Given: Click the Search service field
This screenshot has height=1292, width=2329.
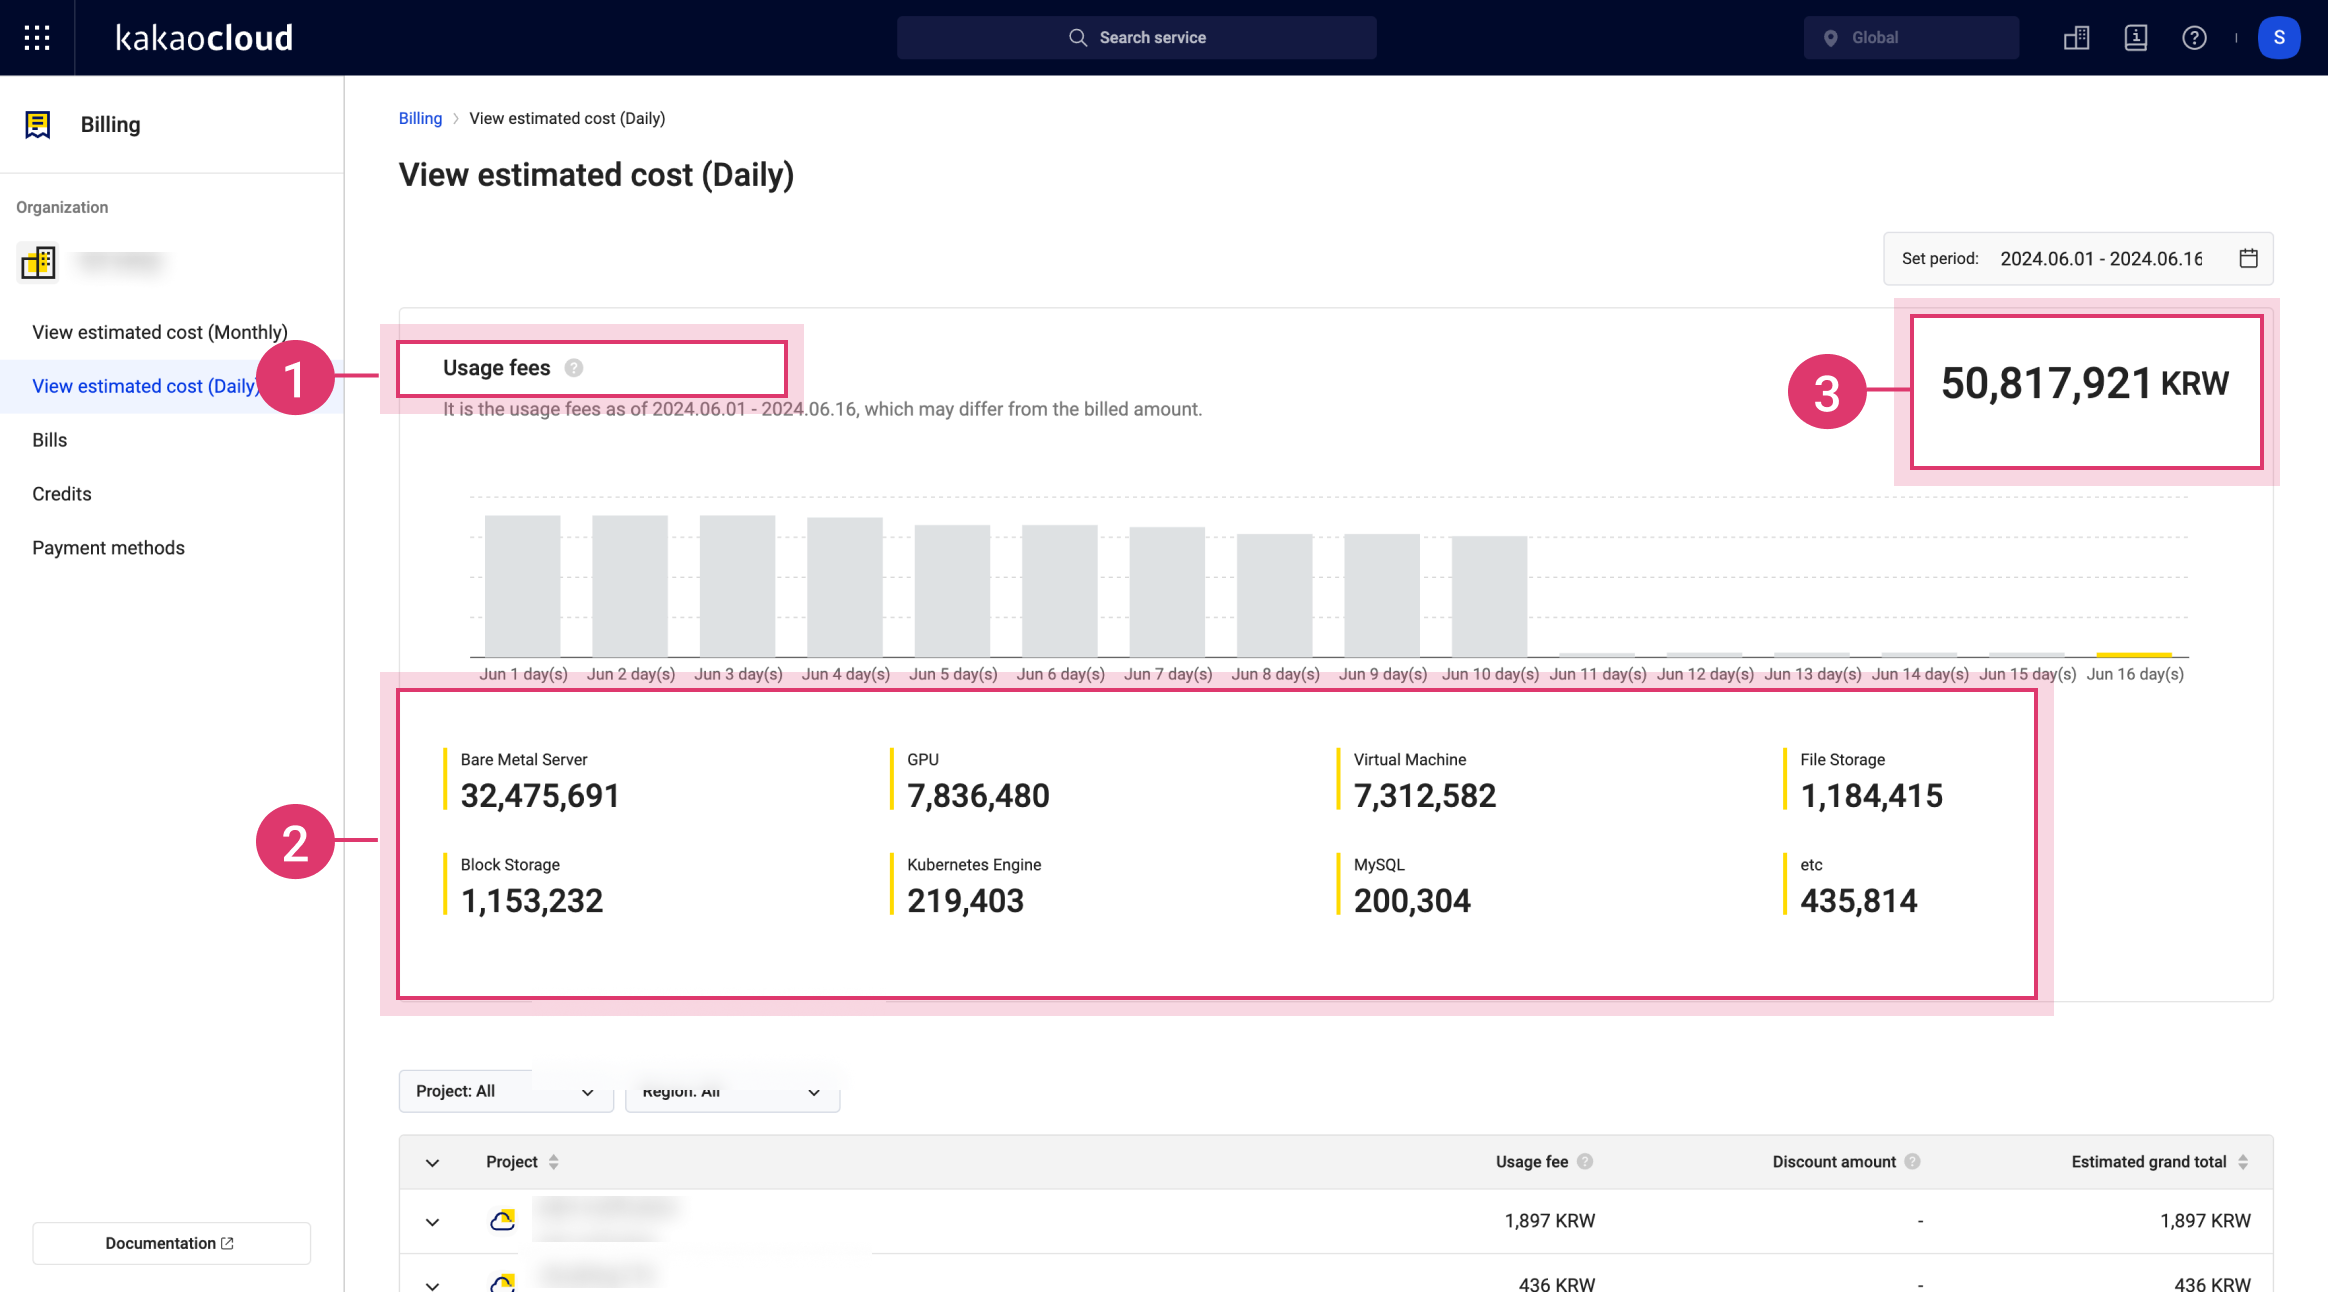Looking at the screenshot, I should coord(1136,38).
